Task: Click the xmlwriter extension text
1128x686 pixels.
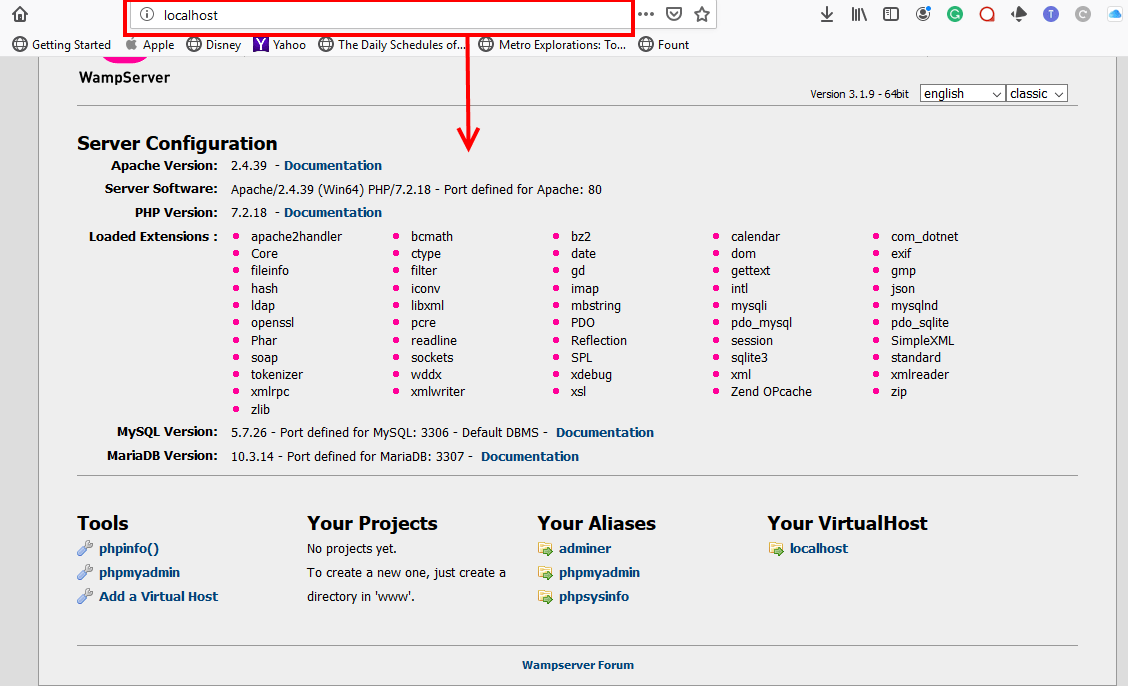Action: [437, 392]
